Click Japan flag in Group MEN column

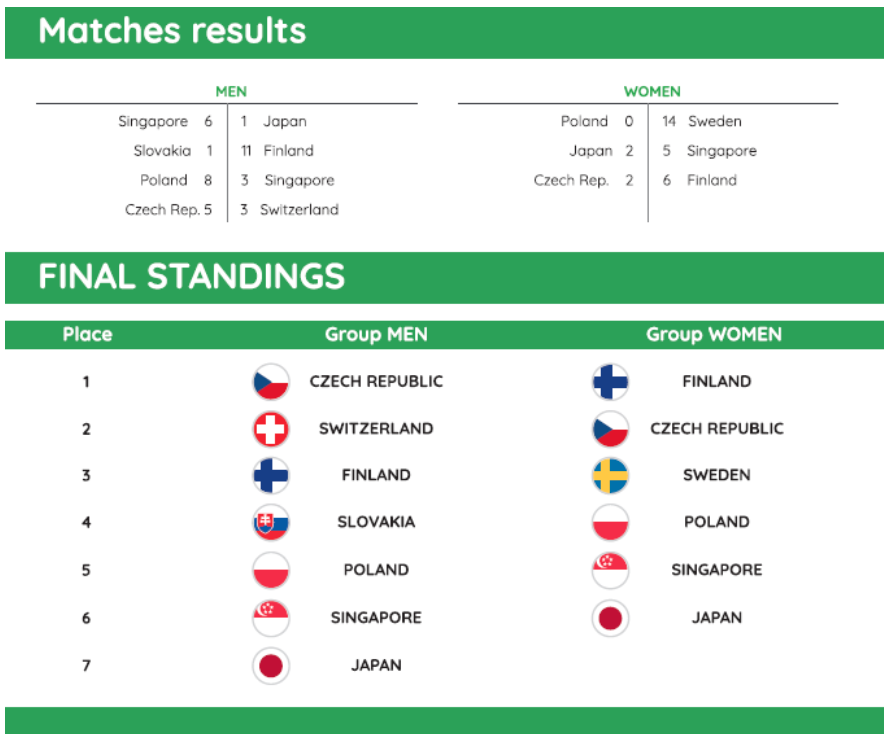click(270, 666)
